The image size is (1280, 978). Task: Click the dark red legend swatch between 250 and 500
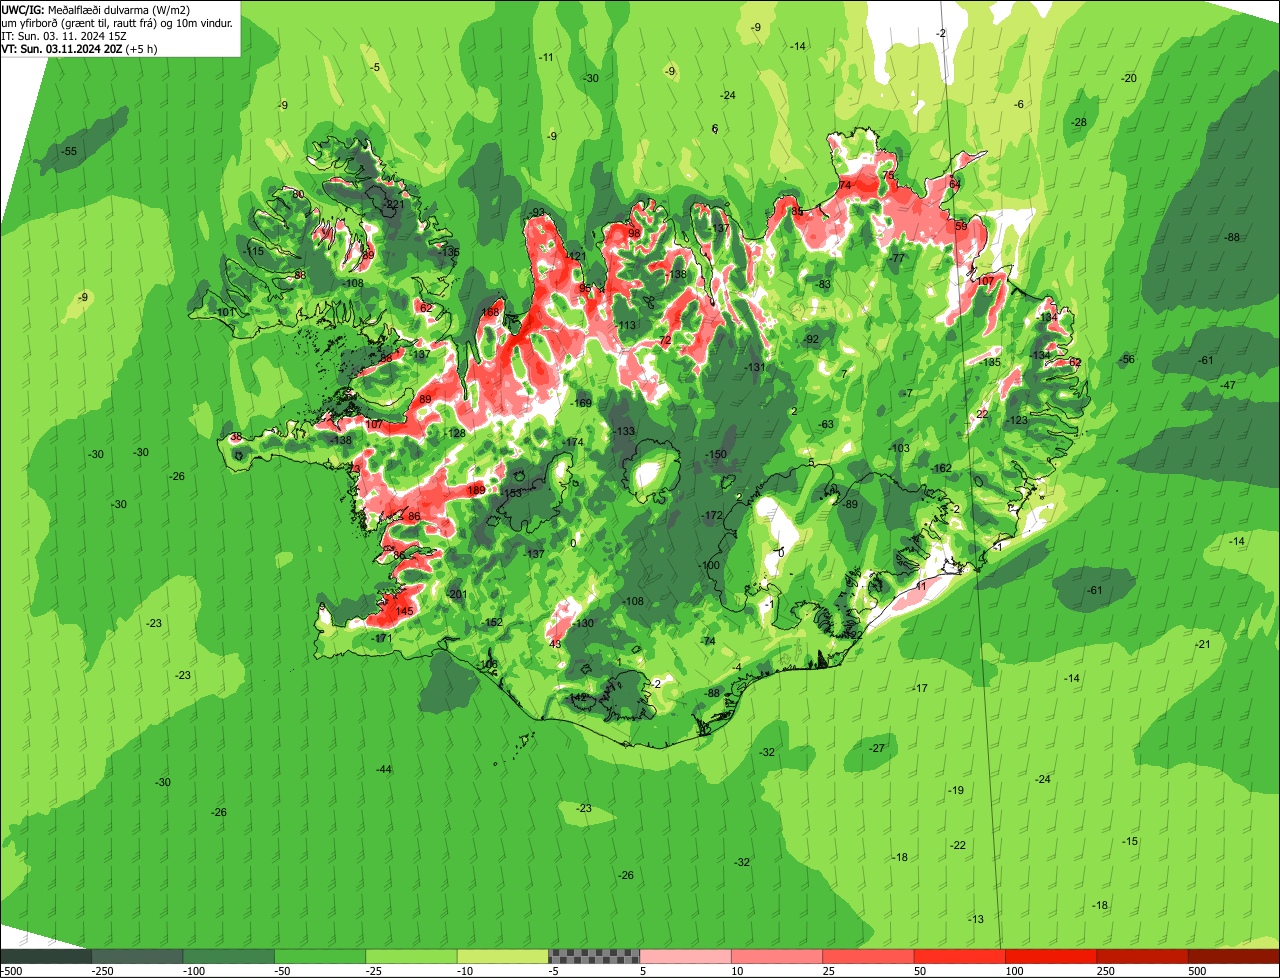coord(1143,956)
